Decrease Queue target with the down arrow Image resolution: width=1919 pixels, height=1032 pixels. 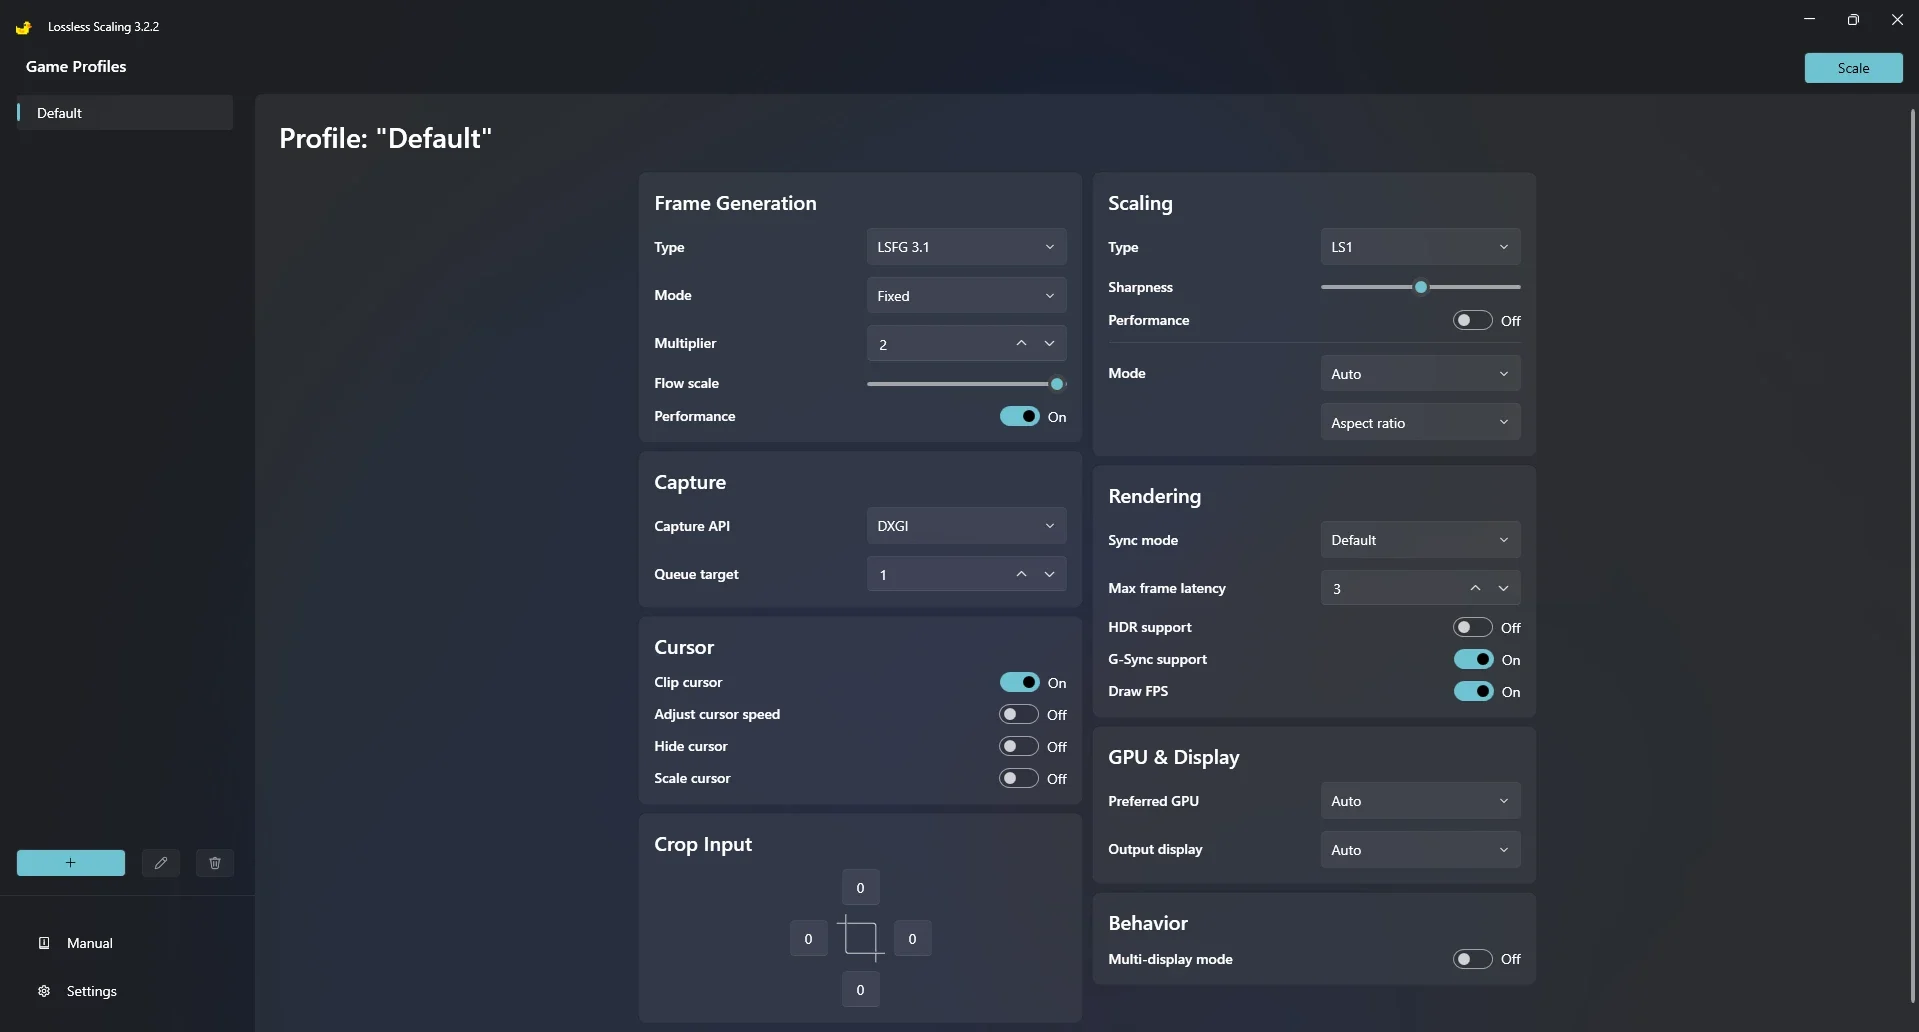1049,574
